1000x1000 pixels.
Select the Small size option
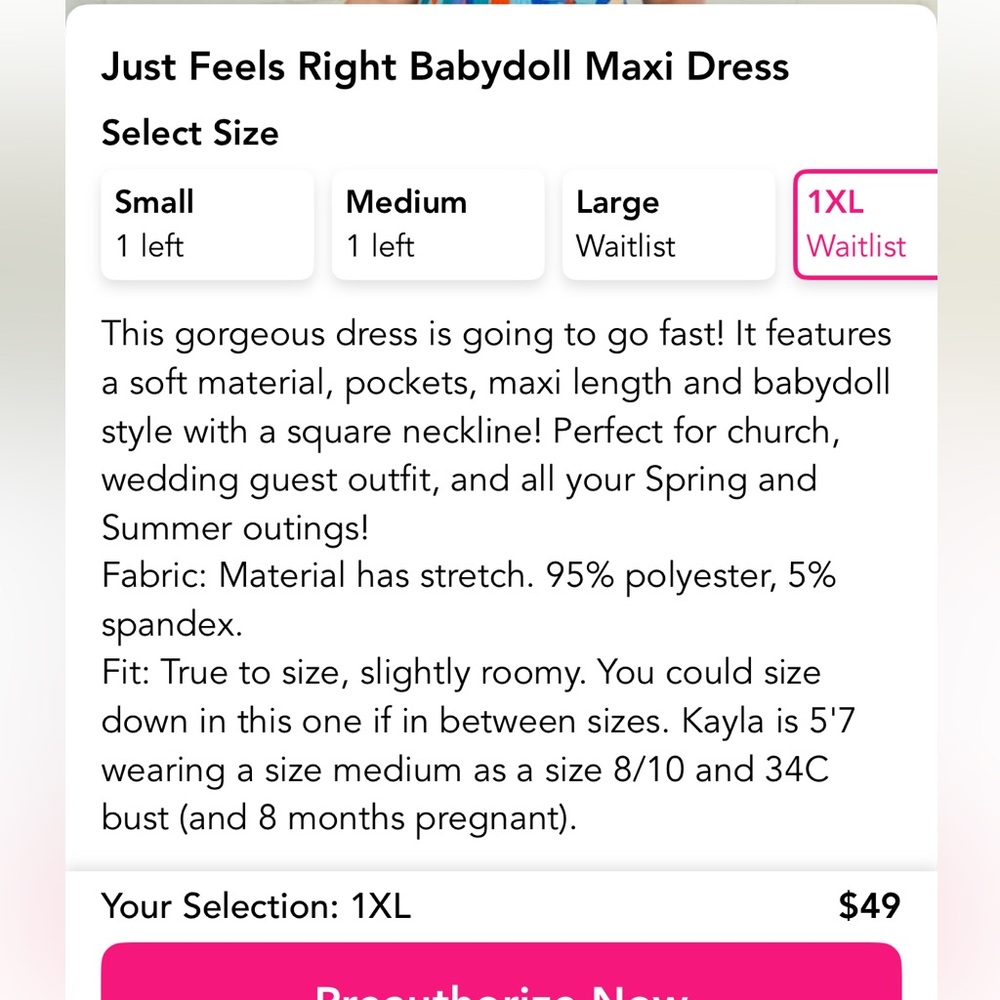point(207,223)
